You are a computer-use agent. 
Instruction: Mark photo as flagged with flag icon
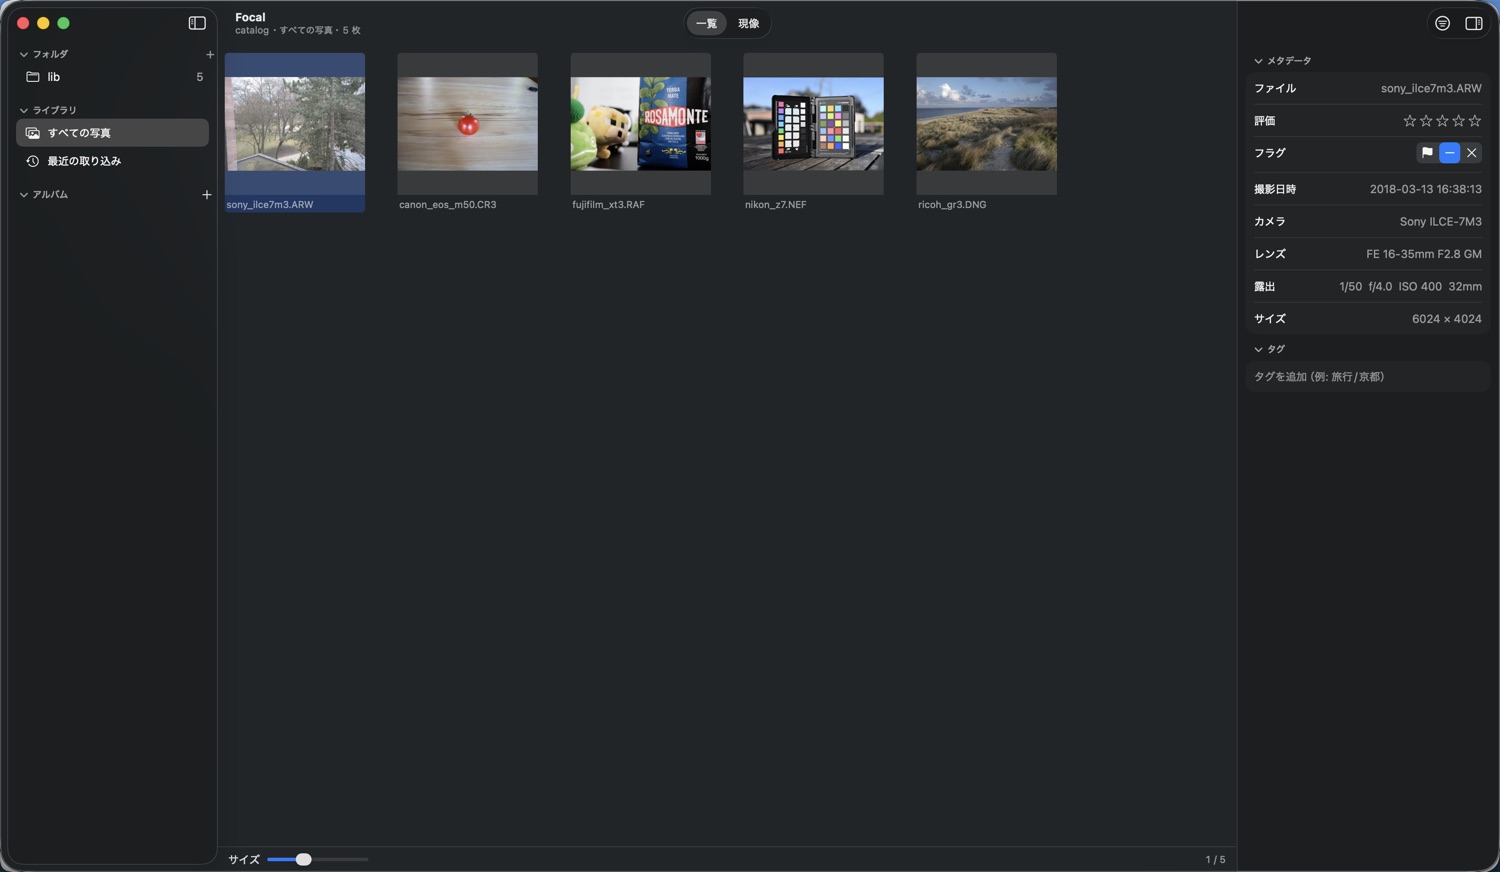coord(1427,153)
